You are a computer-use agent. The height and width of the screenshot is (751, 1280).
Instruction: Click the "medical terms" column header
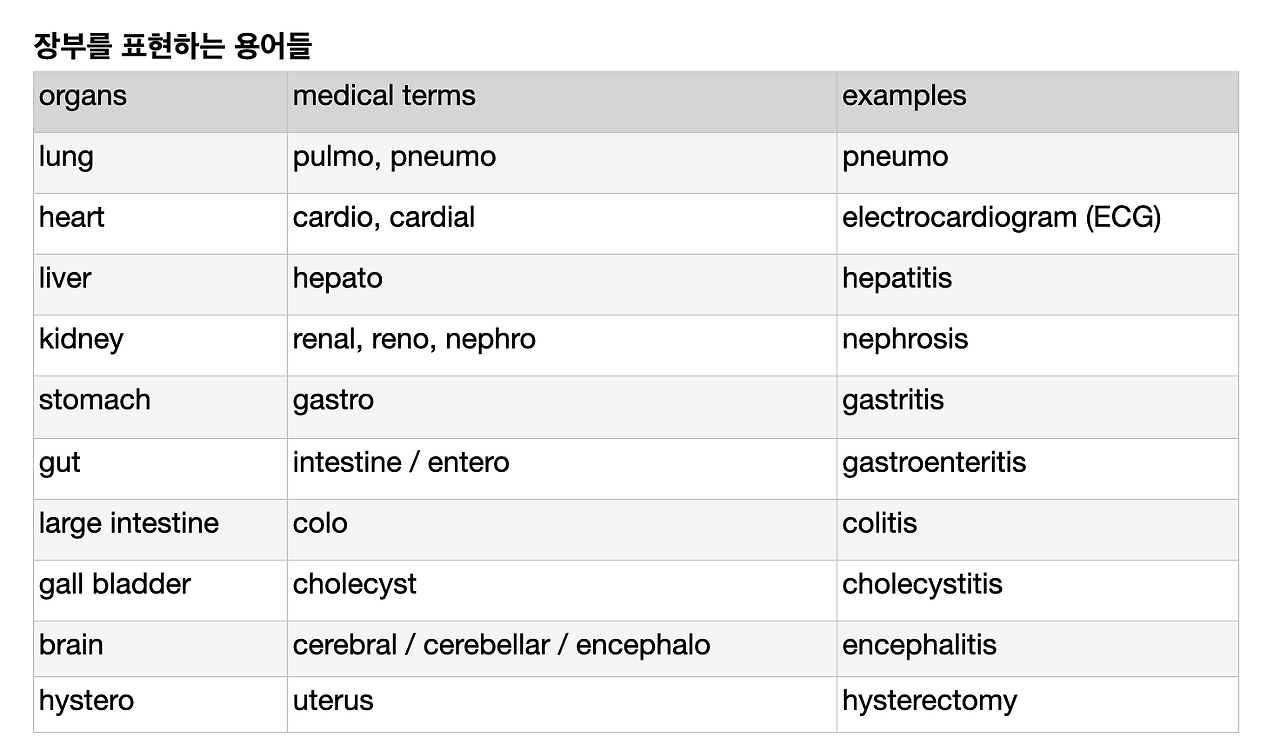tap(384, 96)
